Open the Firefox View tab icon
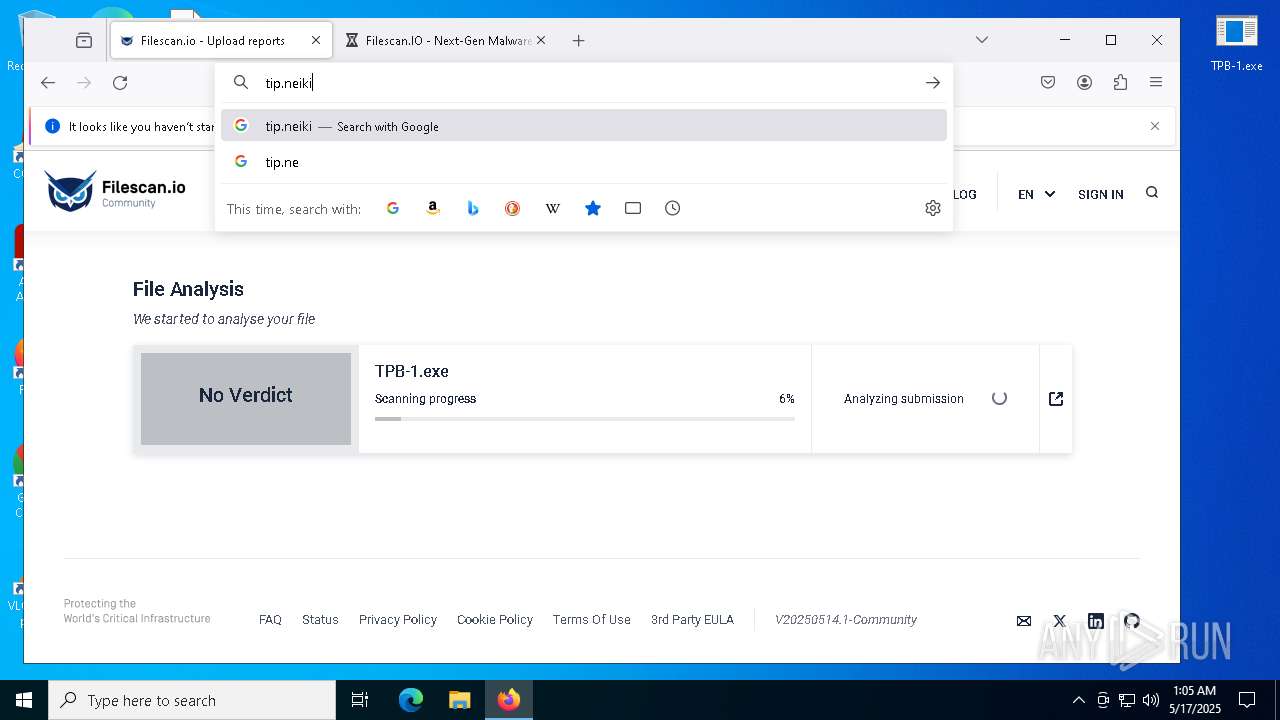The image size is (1280, 720). pyautogui.click(x=84, y=41)
